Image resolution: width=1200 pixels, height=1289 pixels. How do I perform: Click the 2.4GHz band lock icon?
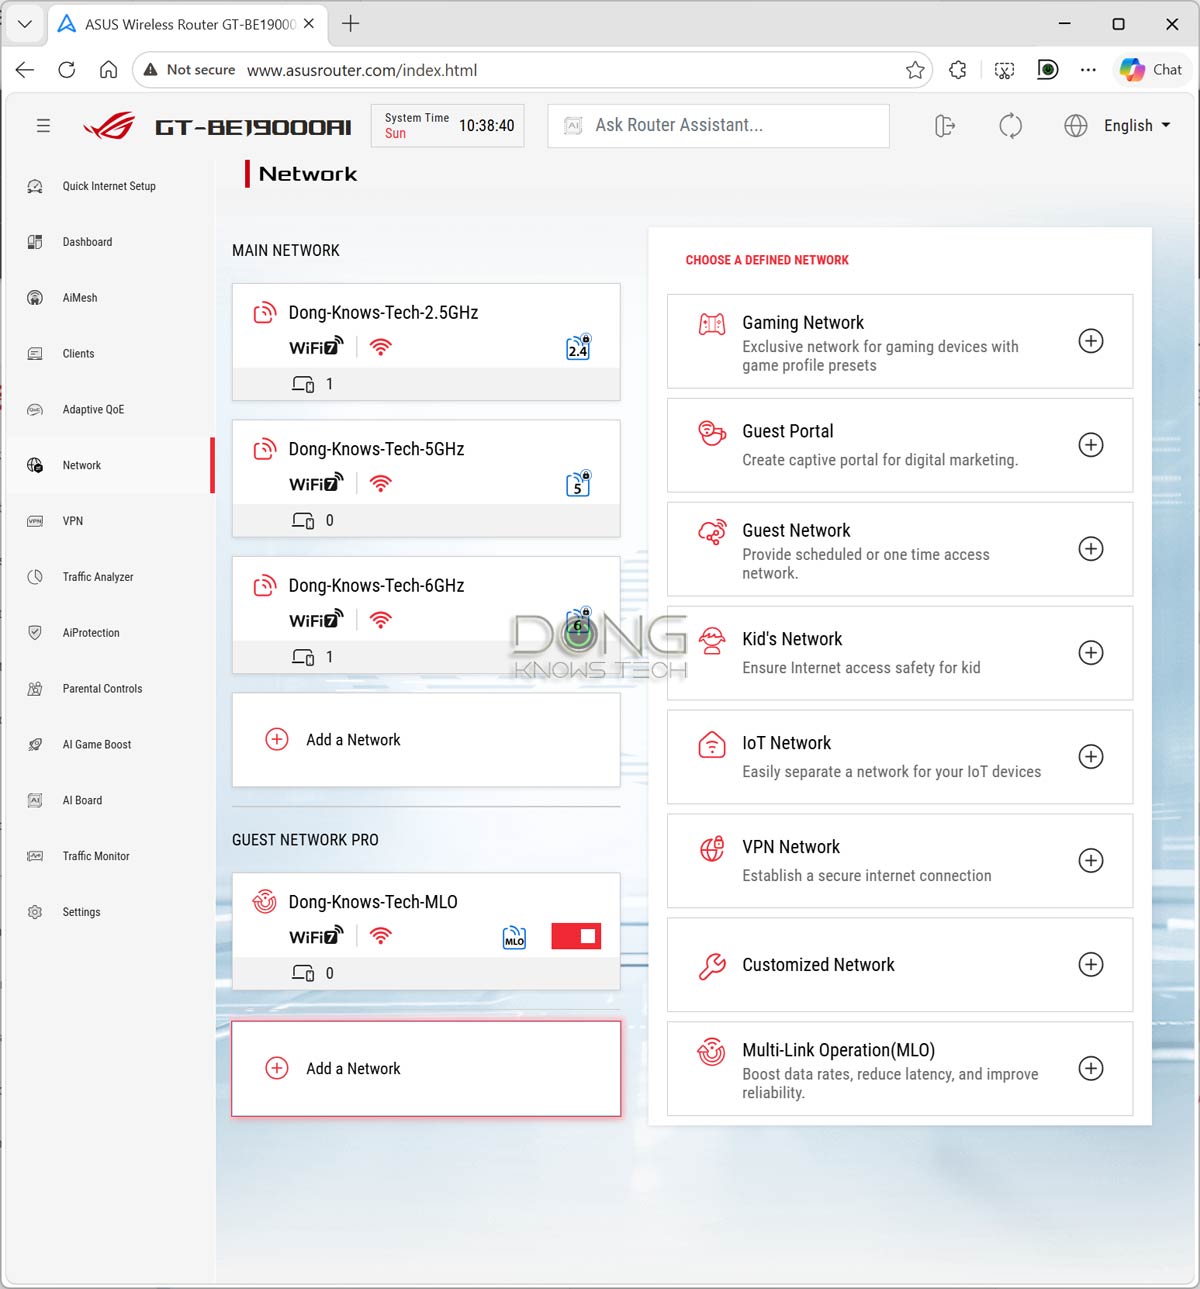[x=578, y=347]
